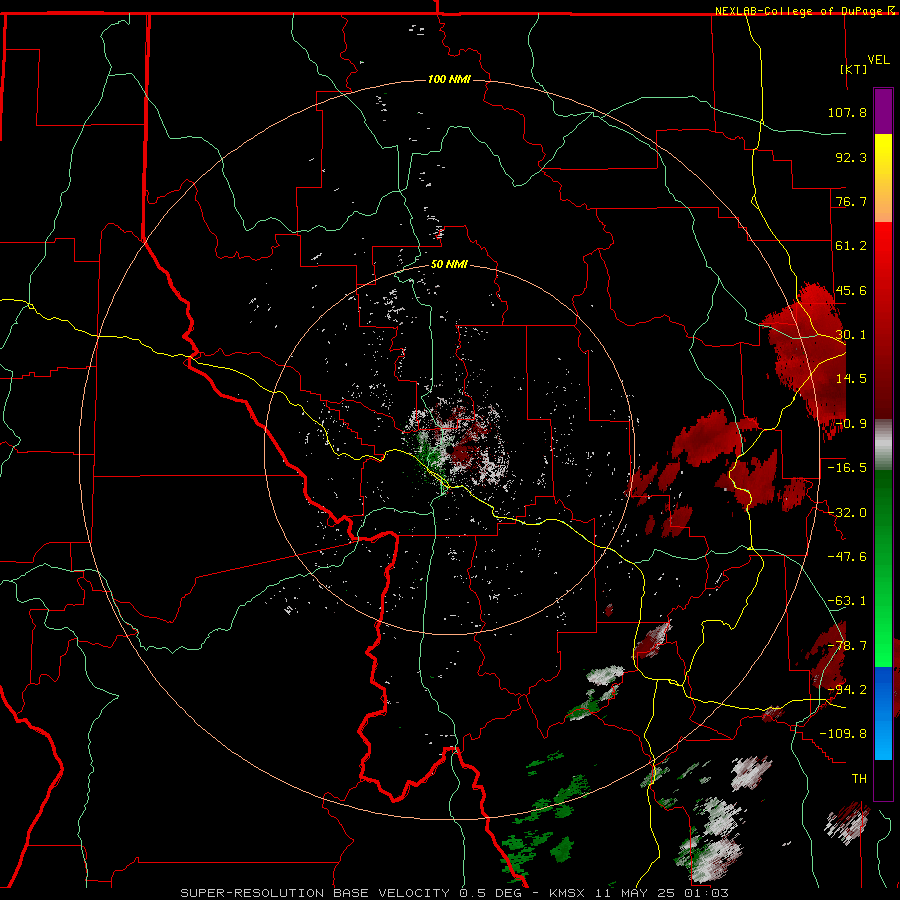Click the 76.7 velocity scale value
The image size is (900, 900).
[851, 201]
